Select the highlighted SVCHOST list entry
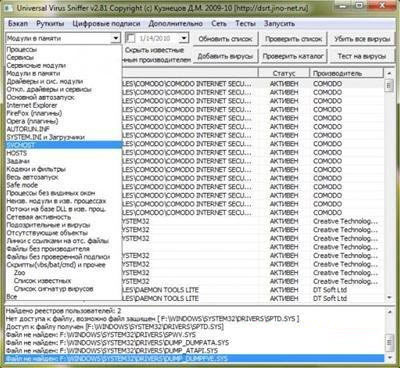 (x=63, y=145)
